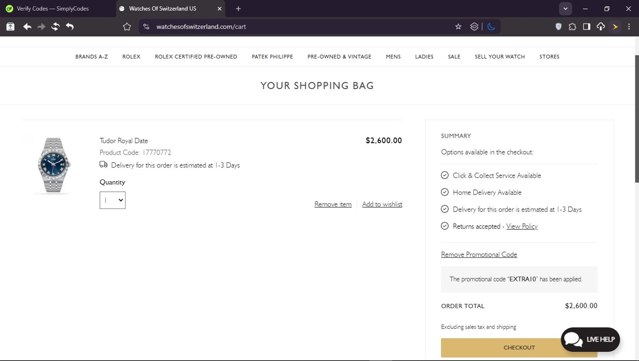Click checkmark beside summary delivery estimate
639x361 pixels.
coord(445,209)
